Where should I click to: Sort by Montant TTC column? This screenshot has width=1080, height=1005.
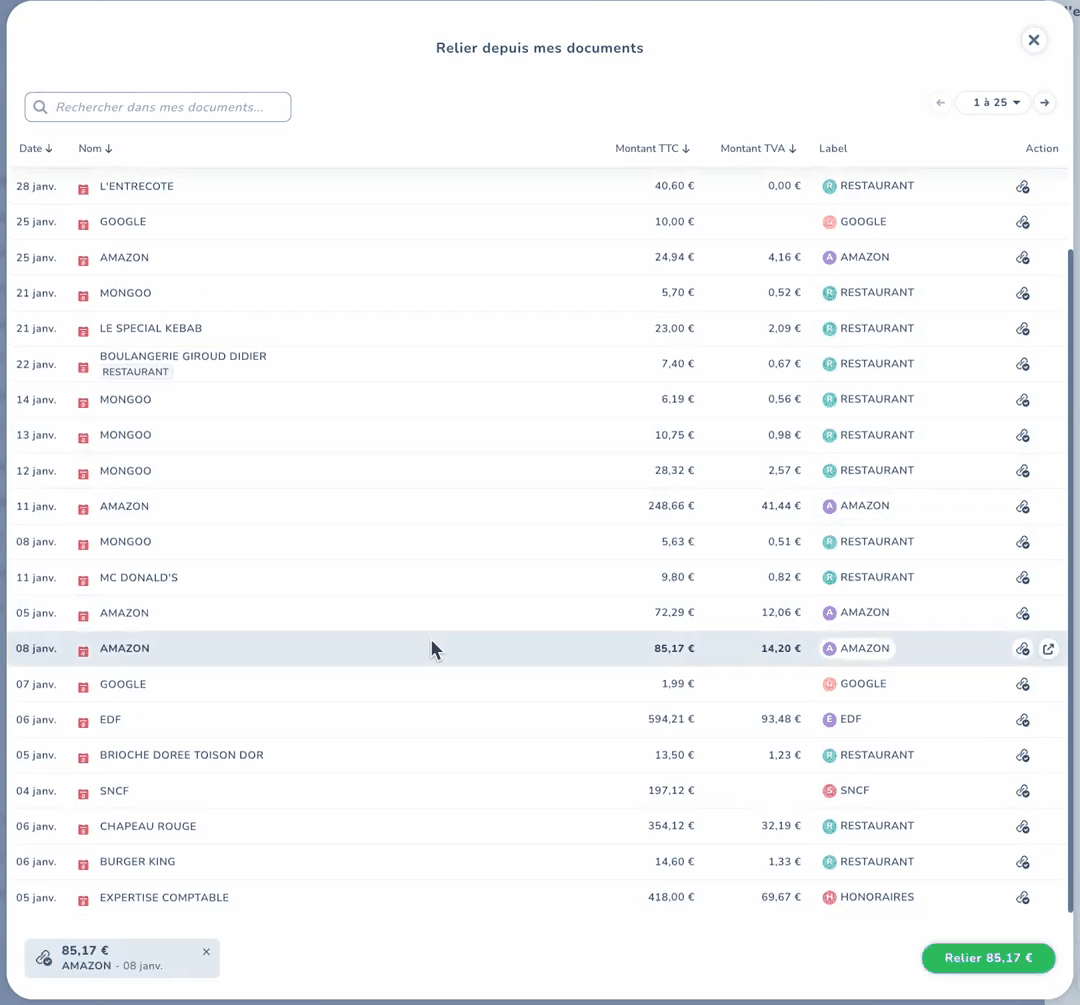652,148
